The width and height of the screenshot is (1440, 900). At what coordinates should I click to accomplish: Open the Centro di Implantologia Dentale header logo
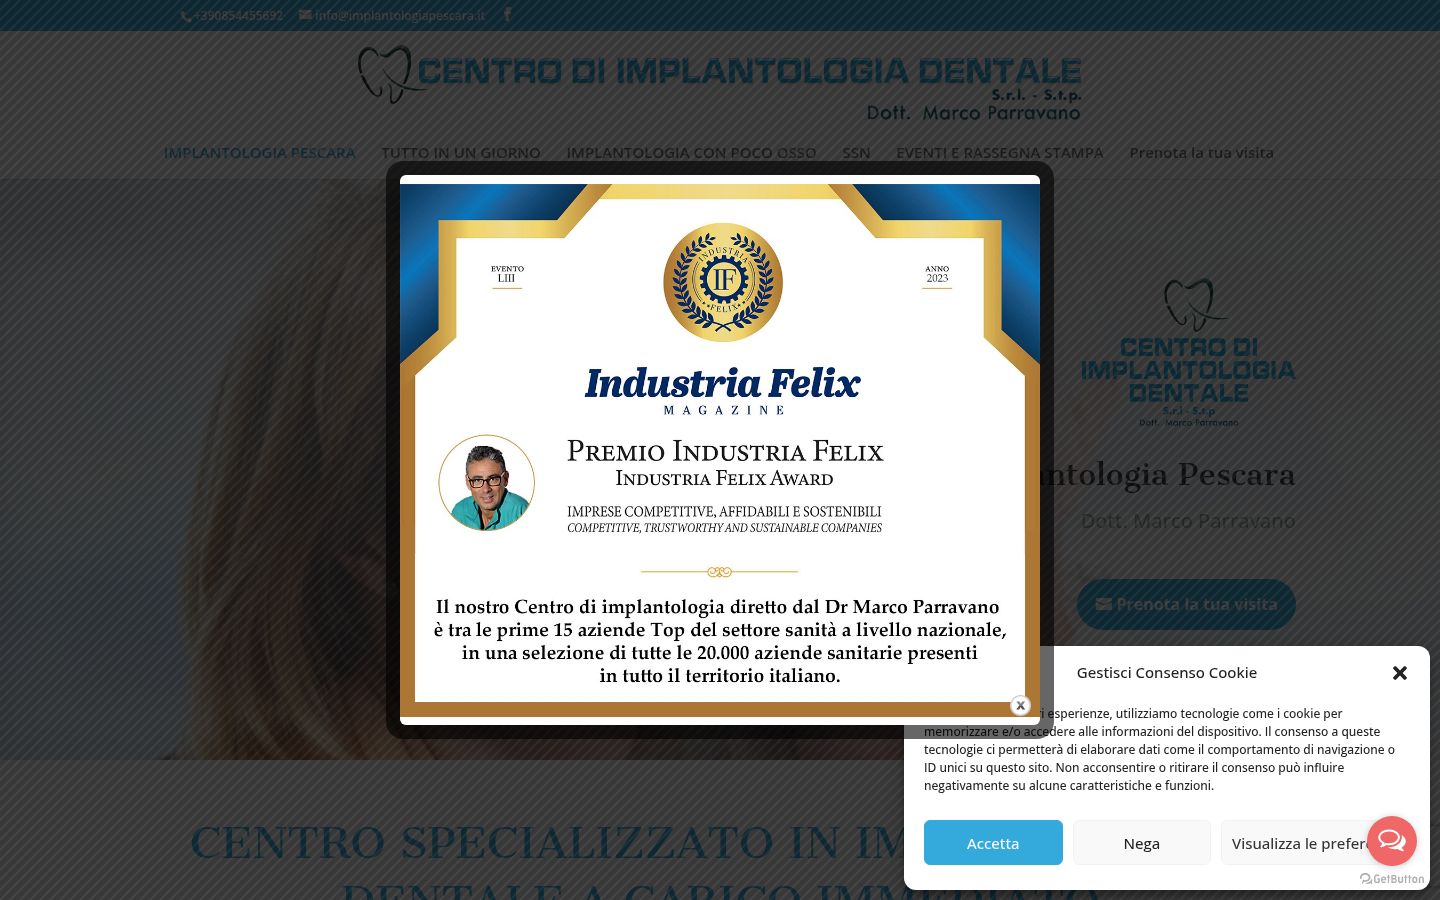(720, 84)
